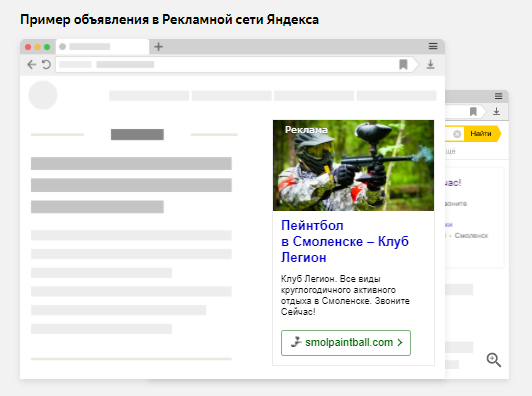The height and width of the screenshot is (396, 532).
Task: Open hamburger menu in front browser window
Action: [433, 46]
